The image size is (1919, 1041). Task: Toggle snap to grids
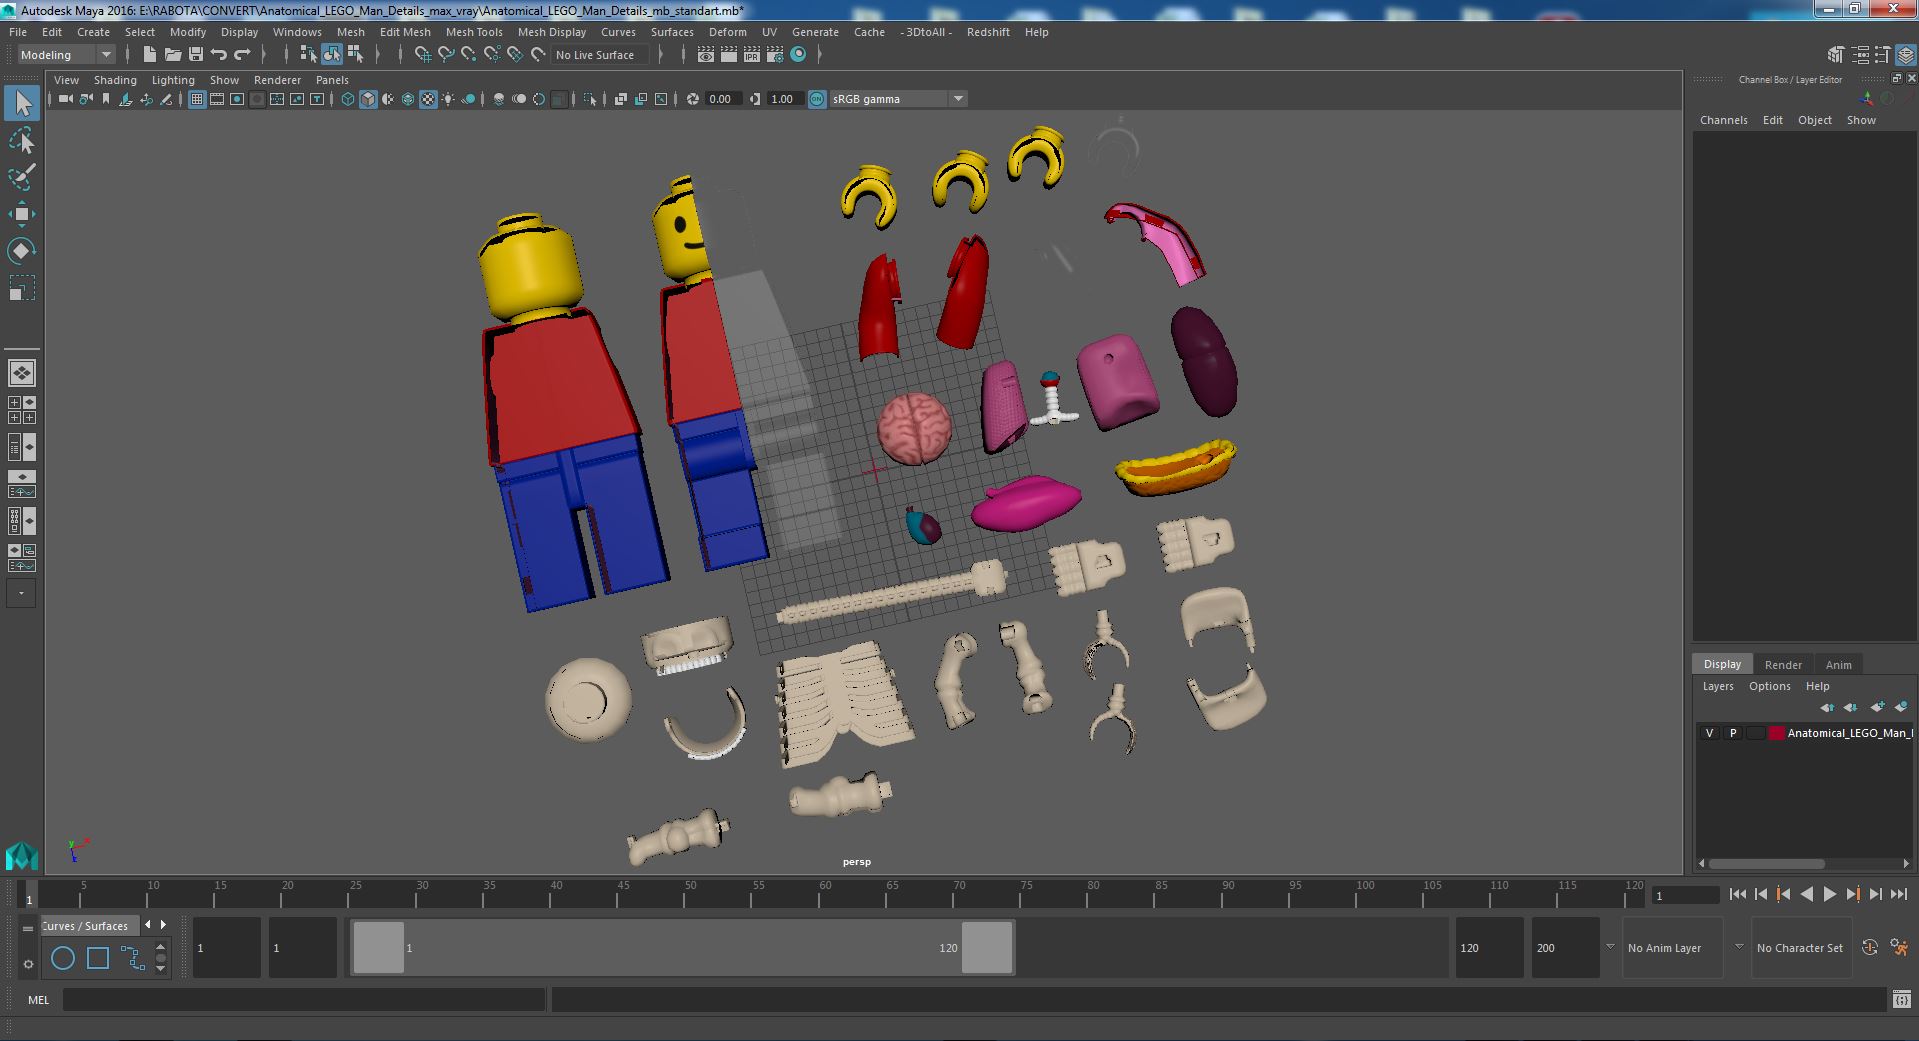coord(422,55)
